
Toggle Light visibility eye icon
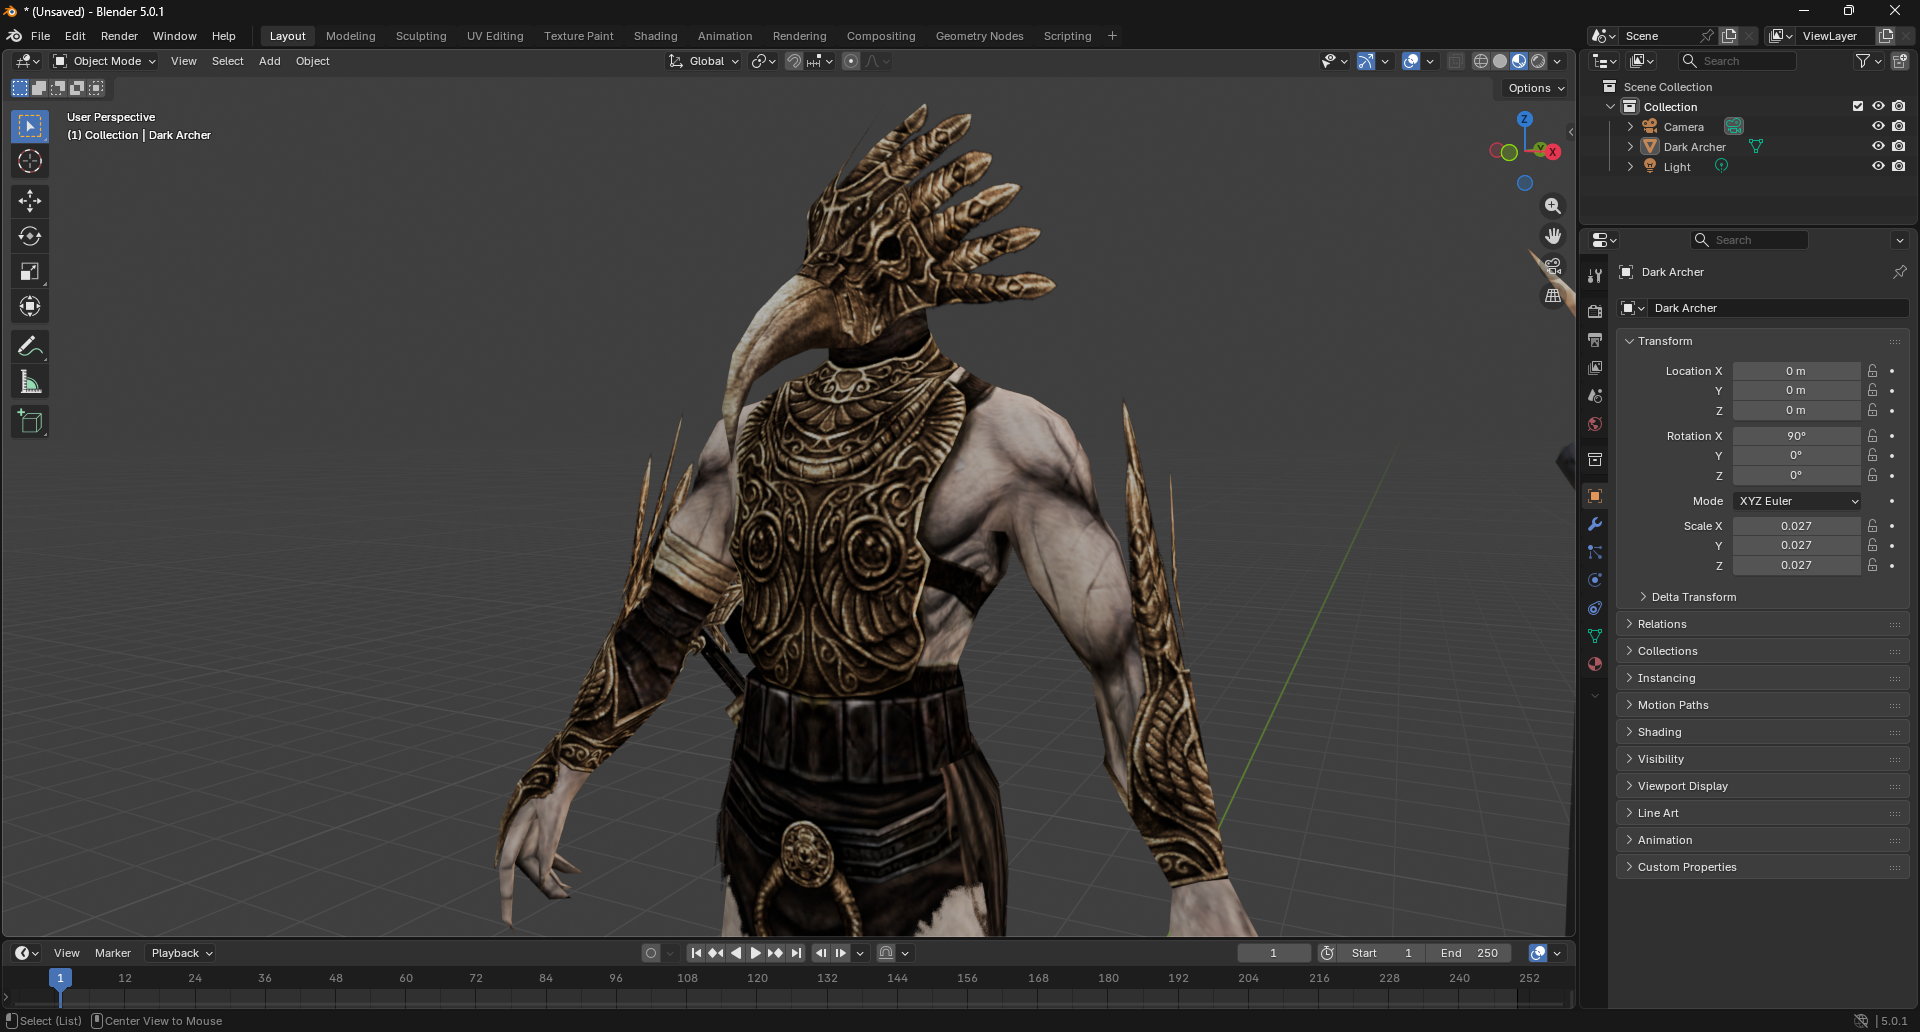(1878, 166)
